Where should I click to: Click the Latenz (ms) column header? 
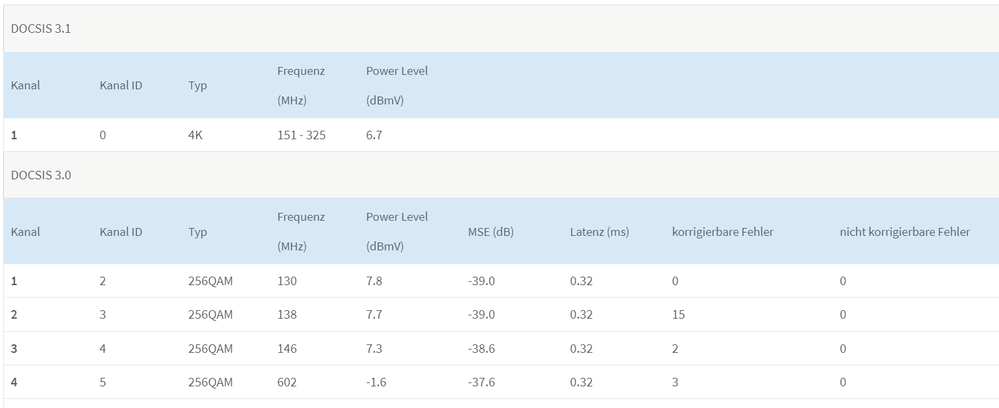pyautogui.click(x=599, y=232)
